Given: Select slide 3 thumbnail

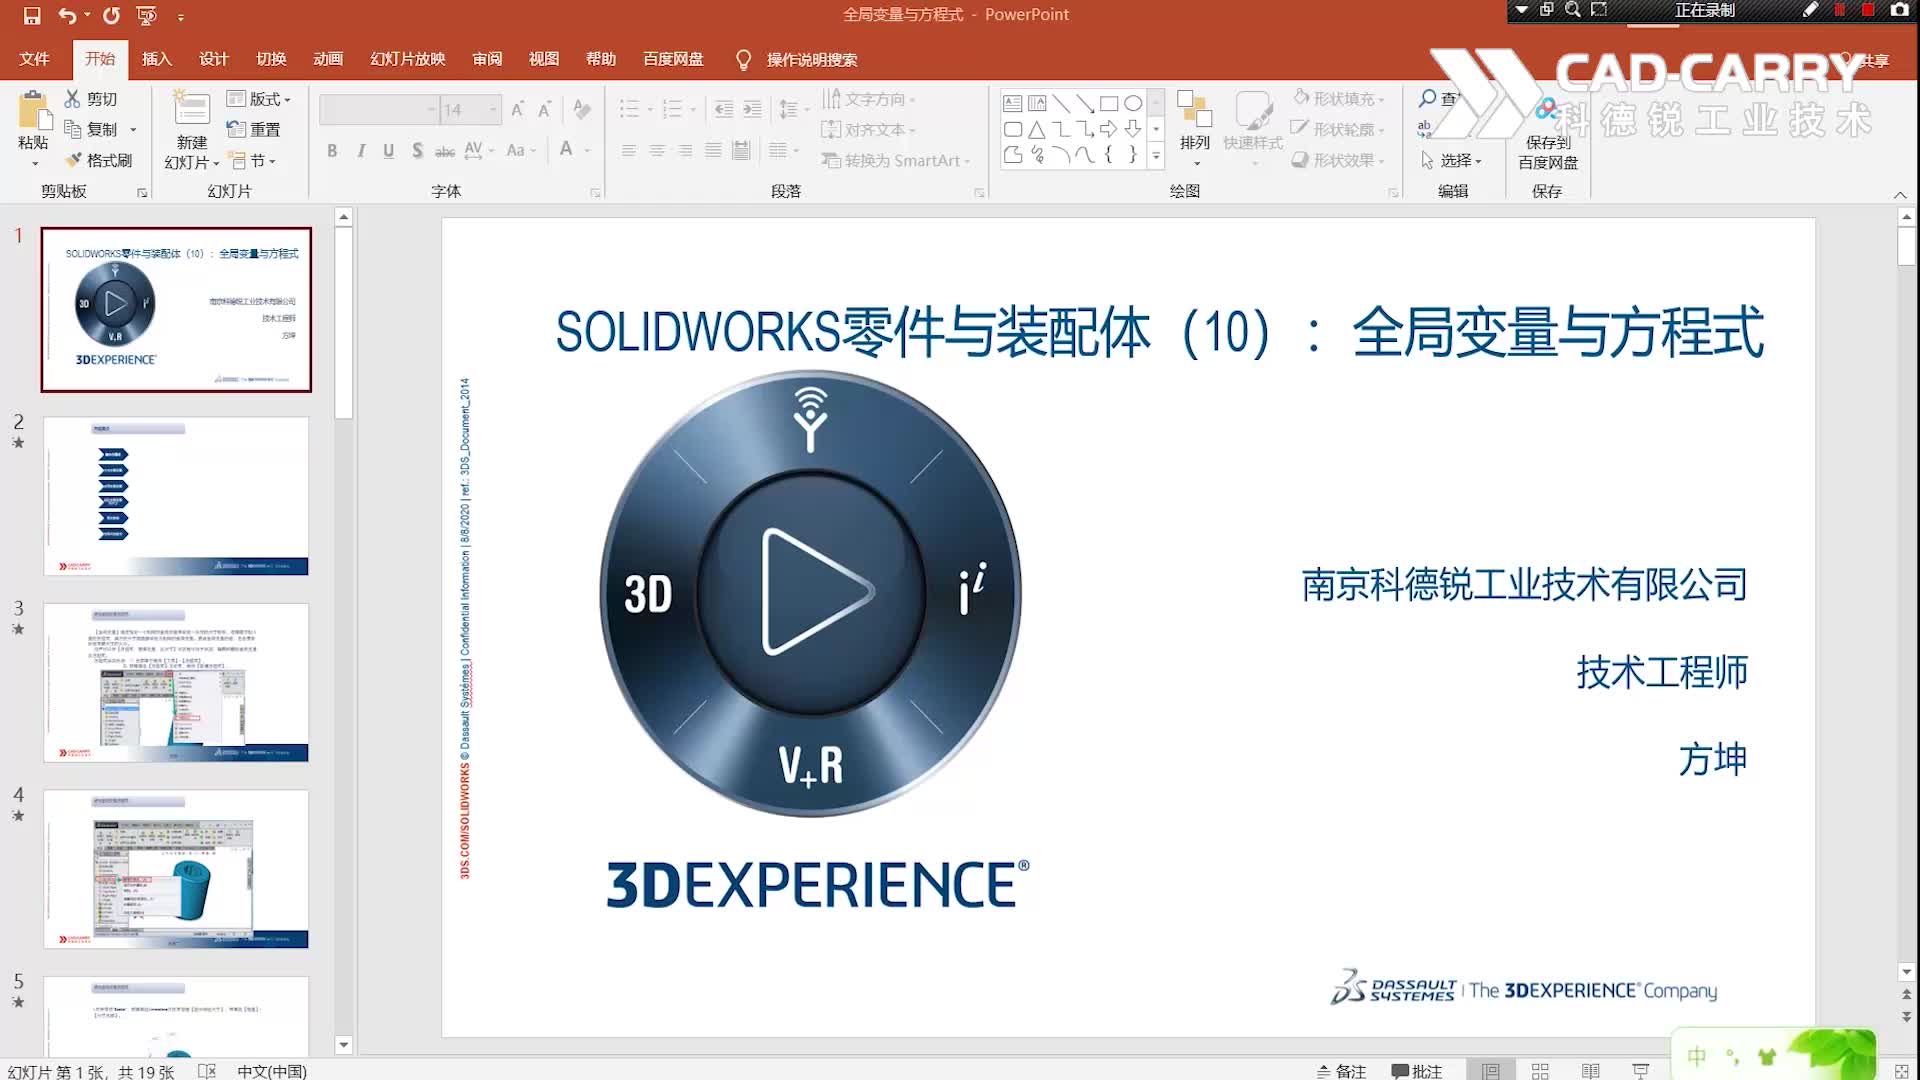Looking at the screenshot, I should pos(176,682).
